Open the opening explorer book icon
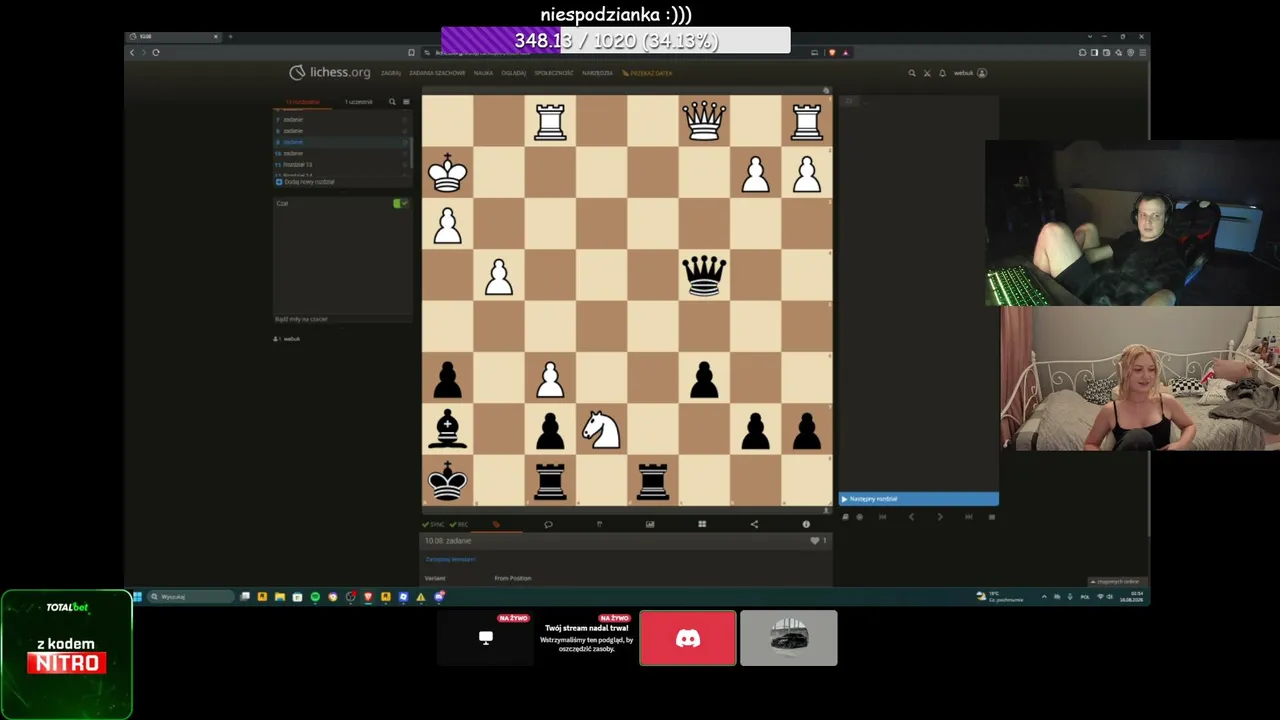This screenshot has width=1280, height=720. 845,517
